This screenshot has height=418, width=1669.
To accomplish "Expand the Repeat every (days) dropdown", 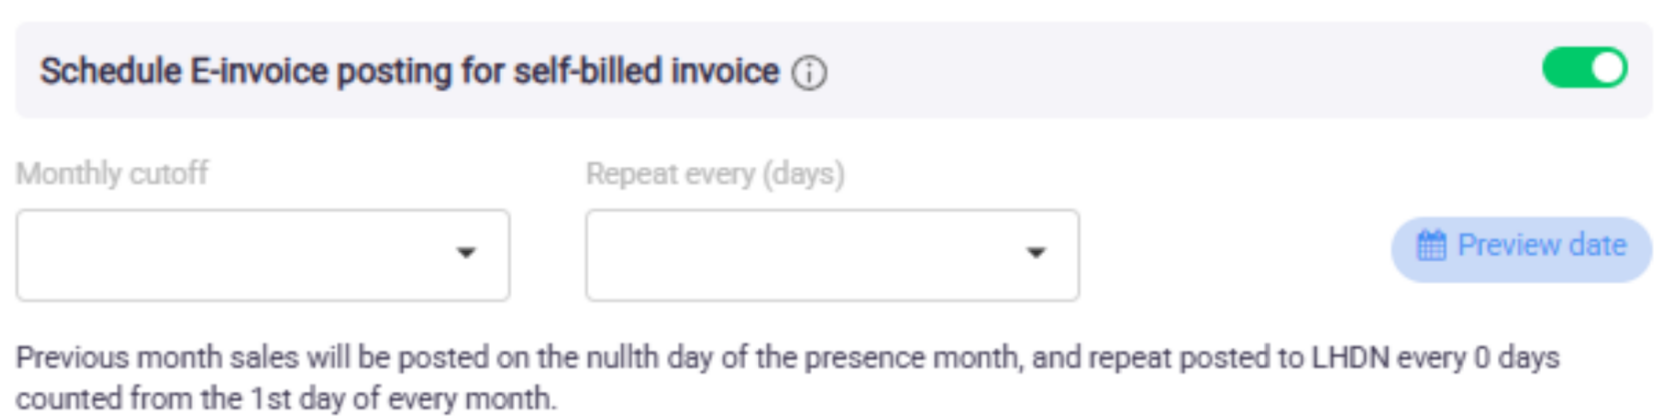I will 832,255.
